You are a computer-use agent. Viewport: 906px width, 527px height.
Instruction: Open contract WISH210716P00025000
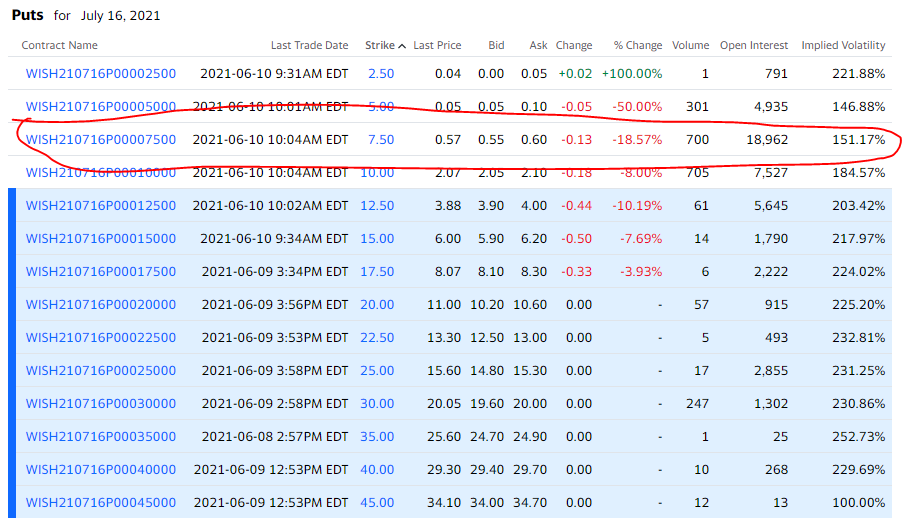101,370
